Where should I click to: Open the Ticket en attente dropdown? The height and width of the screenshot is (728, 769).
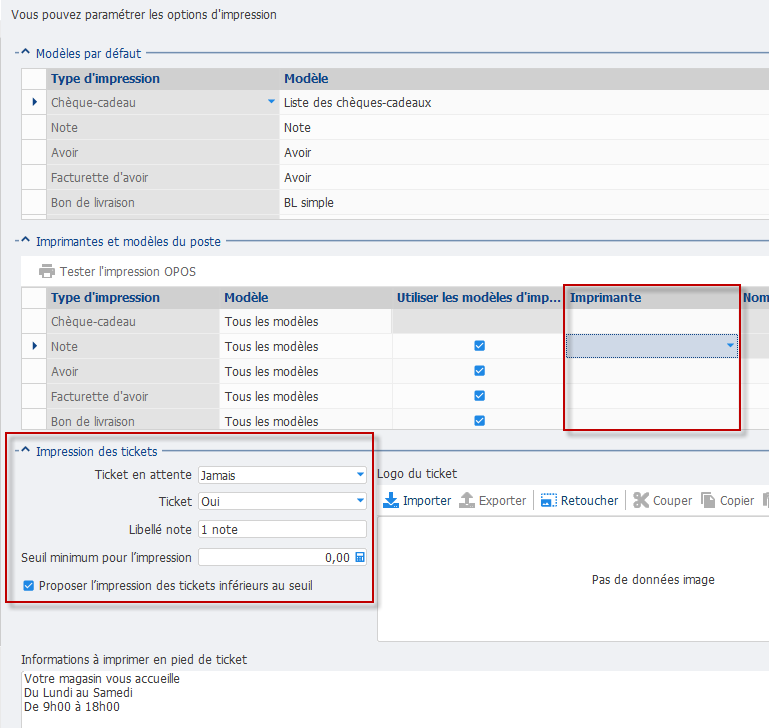point(360,475)
